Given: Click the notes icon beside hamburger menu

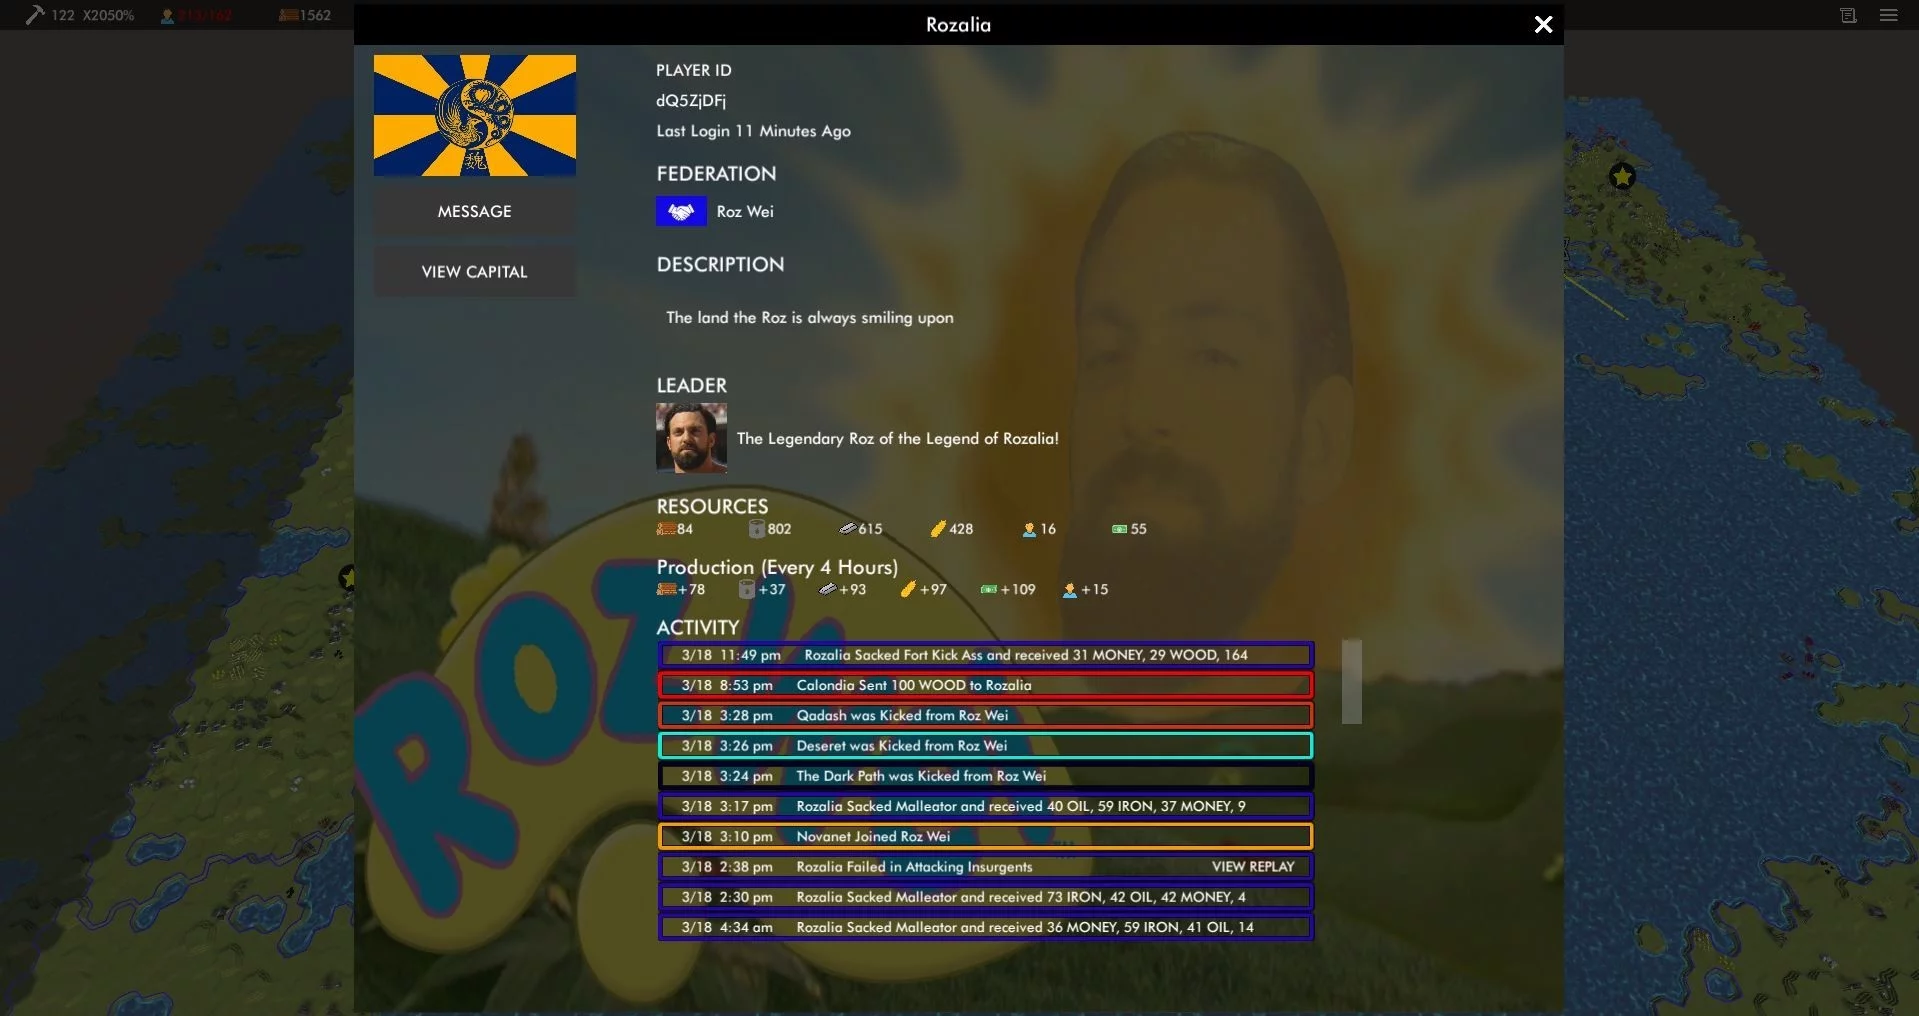Looking at the screenshot, I should pos(1848,15).
